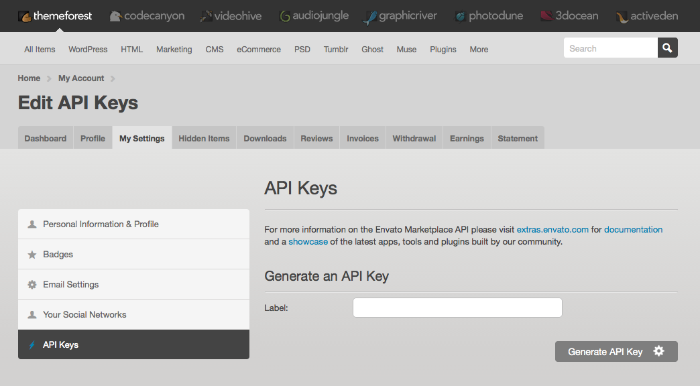
Task: Switch to the Earnings tab
Action: [x=467, y=138]
